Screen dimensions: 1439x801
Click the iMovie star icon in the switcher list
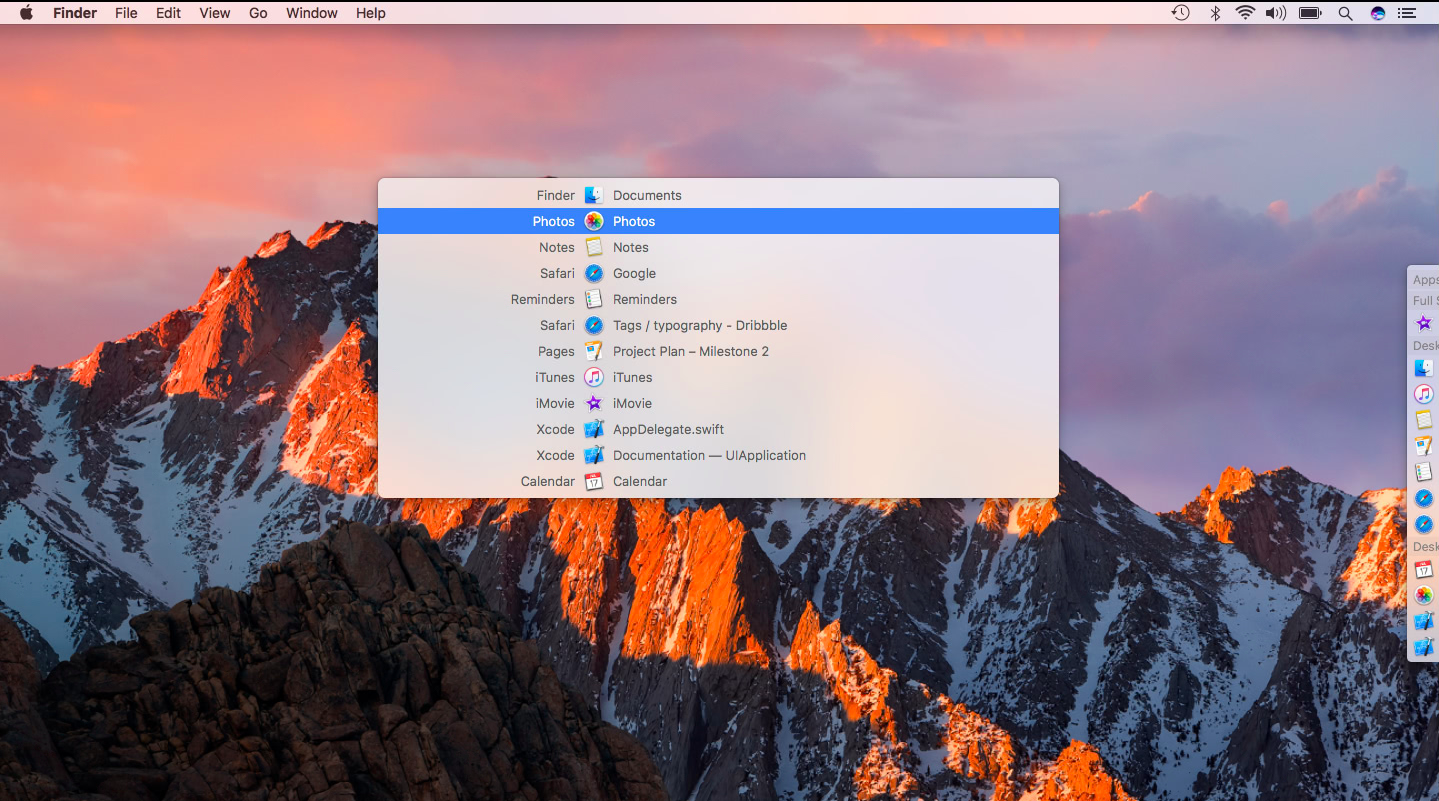tap(594, 403)
